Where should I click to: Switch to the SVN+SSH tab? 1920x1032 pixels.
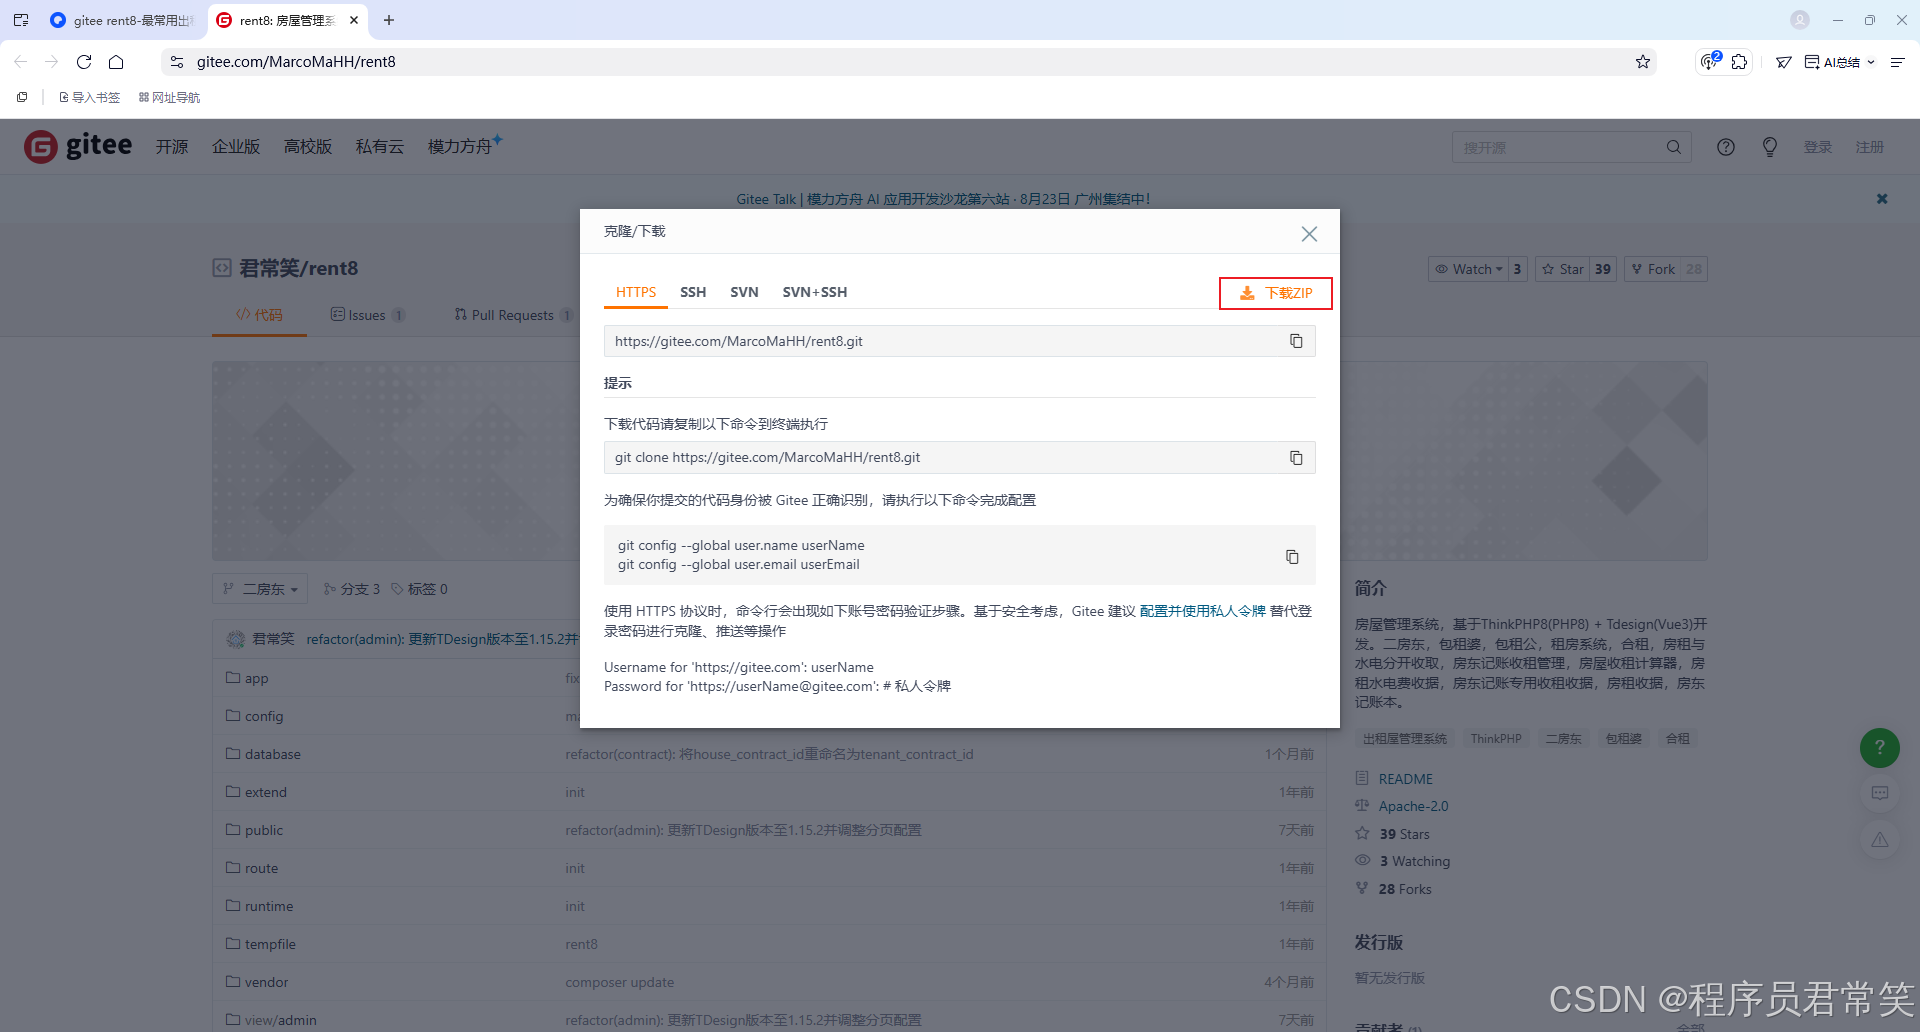[814, 292]
